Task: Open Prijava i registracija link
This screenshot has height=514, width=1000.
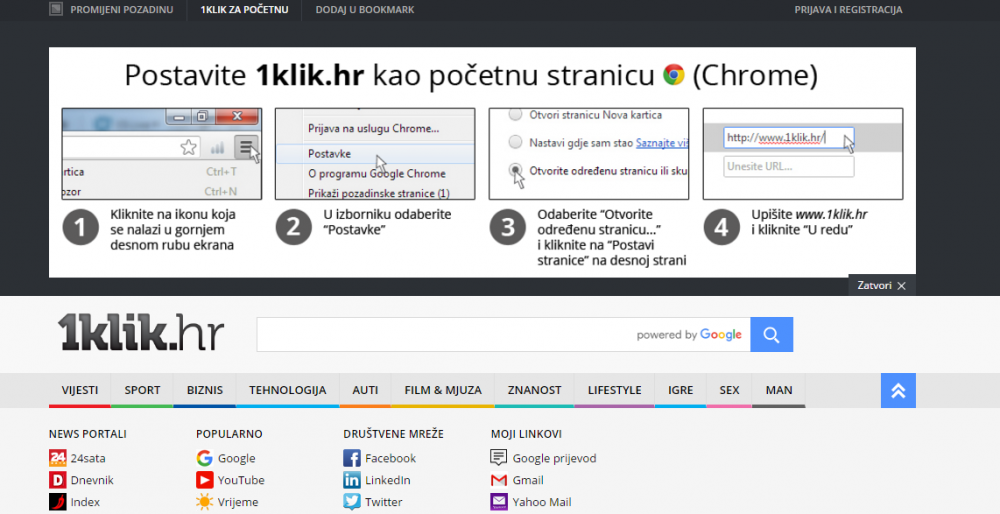Action: coord(848,10)
